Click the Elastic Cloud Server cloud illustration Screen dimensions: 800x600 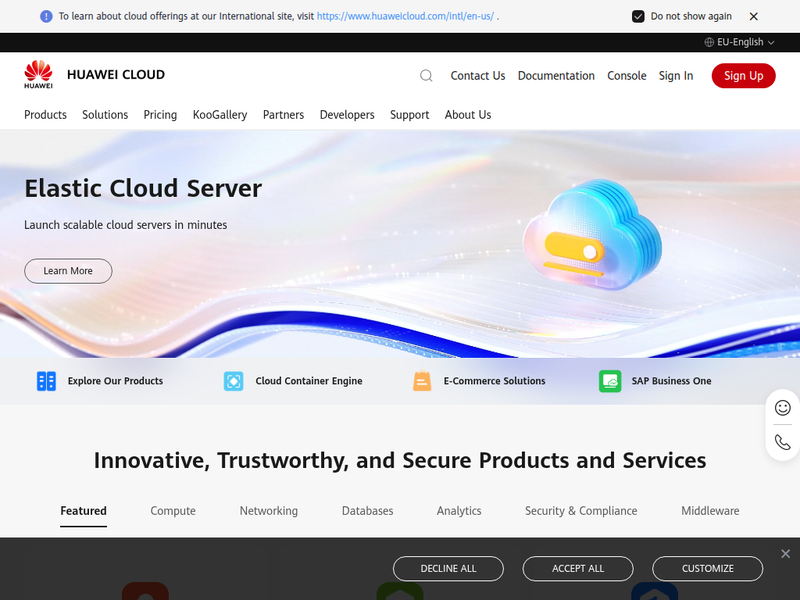click(593, 235)
